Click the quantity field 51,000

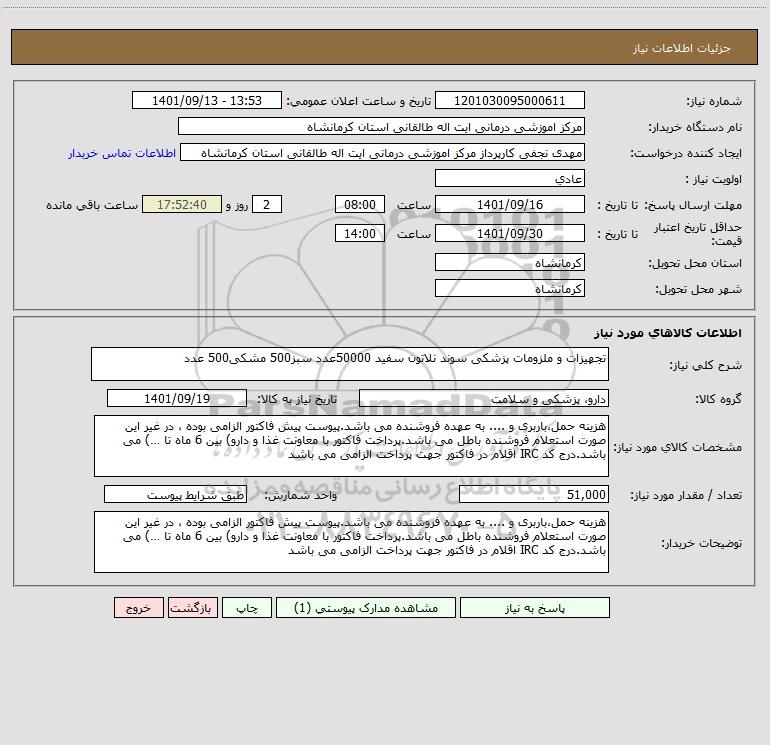click(x=534, y=495)
